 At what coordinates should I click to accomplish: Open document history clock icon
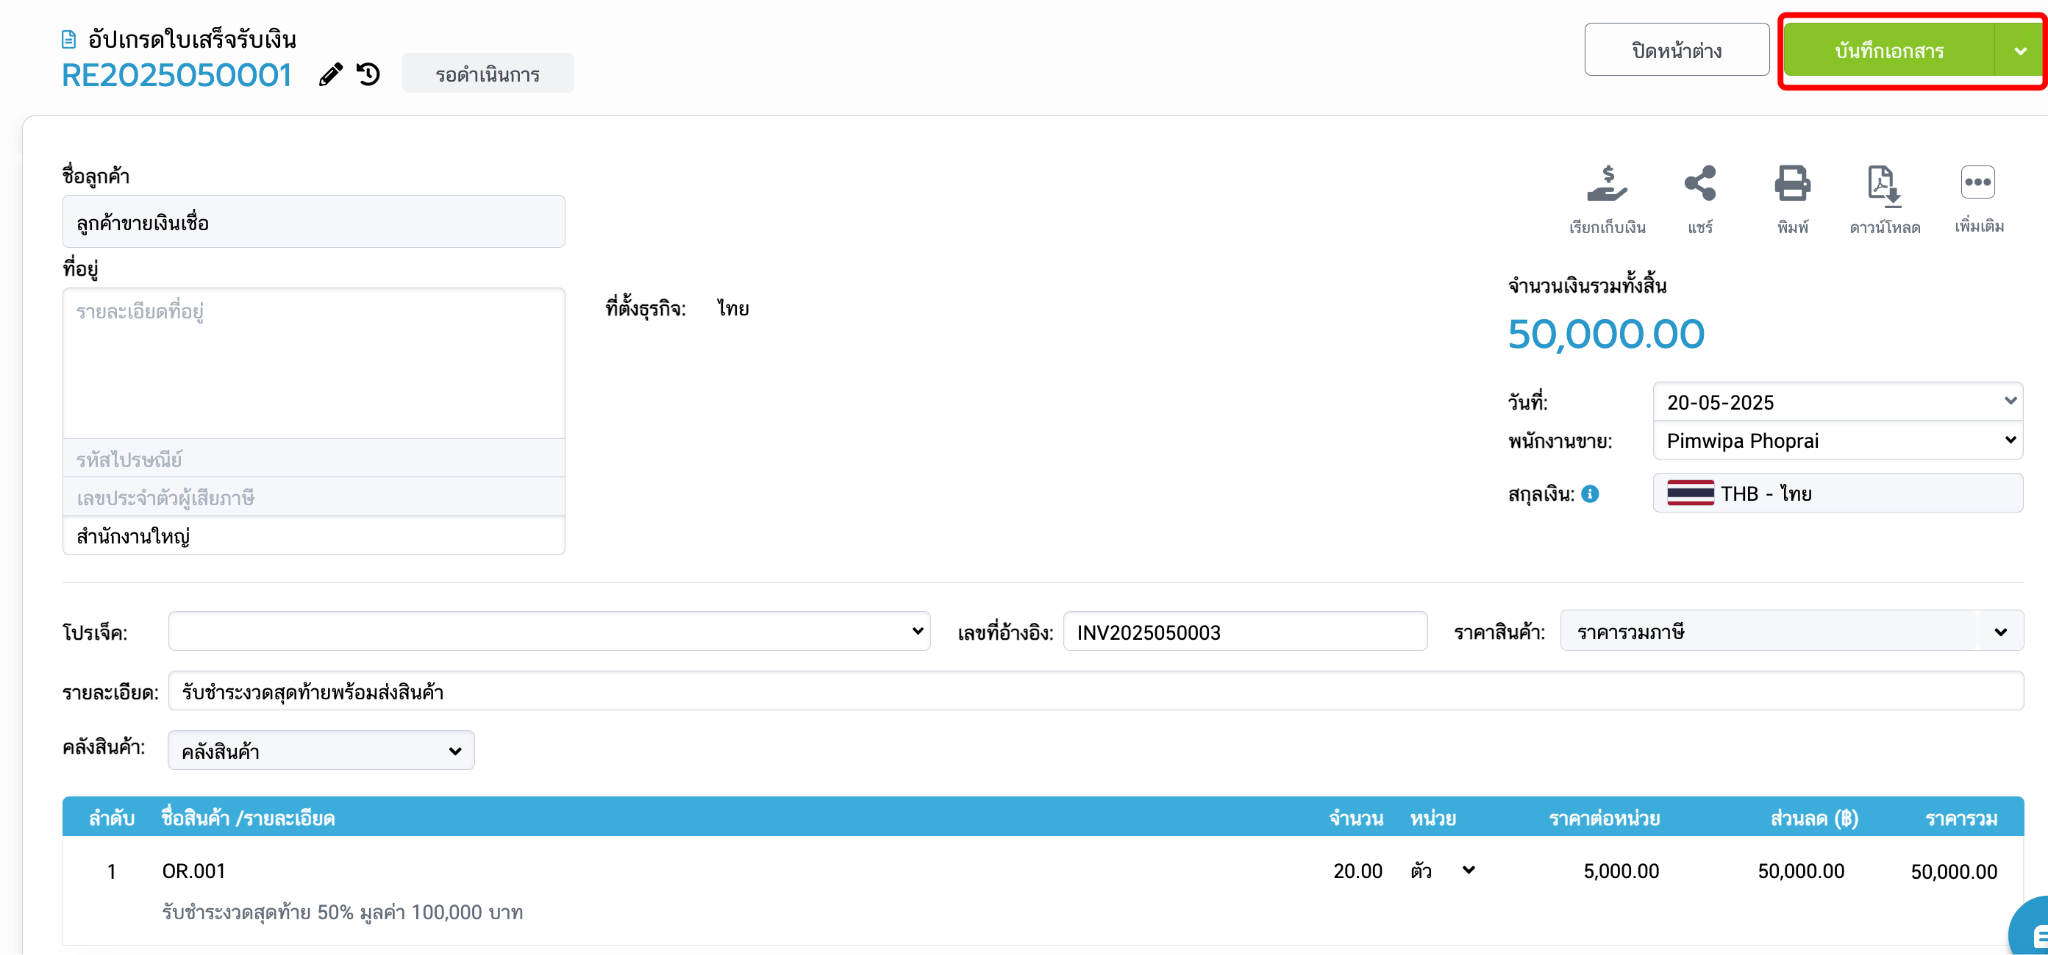[x=369, y=74]
